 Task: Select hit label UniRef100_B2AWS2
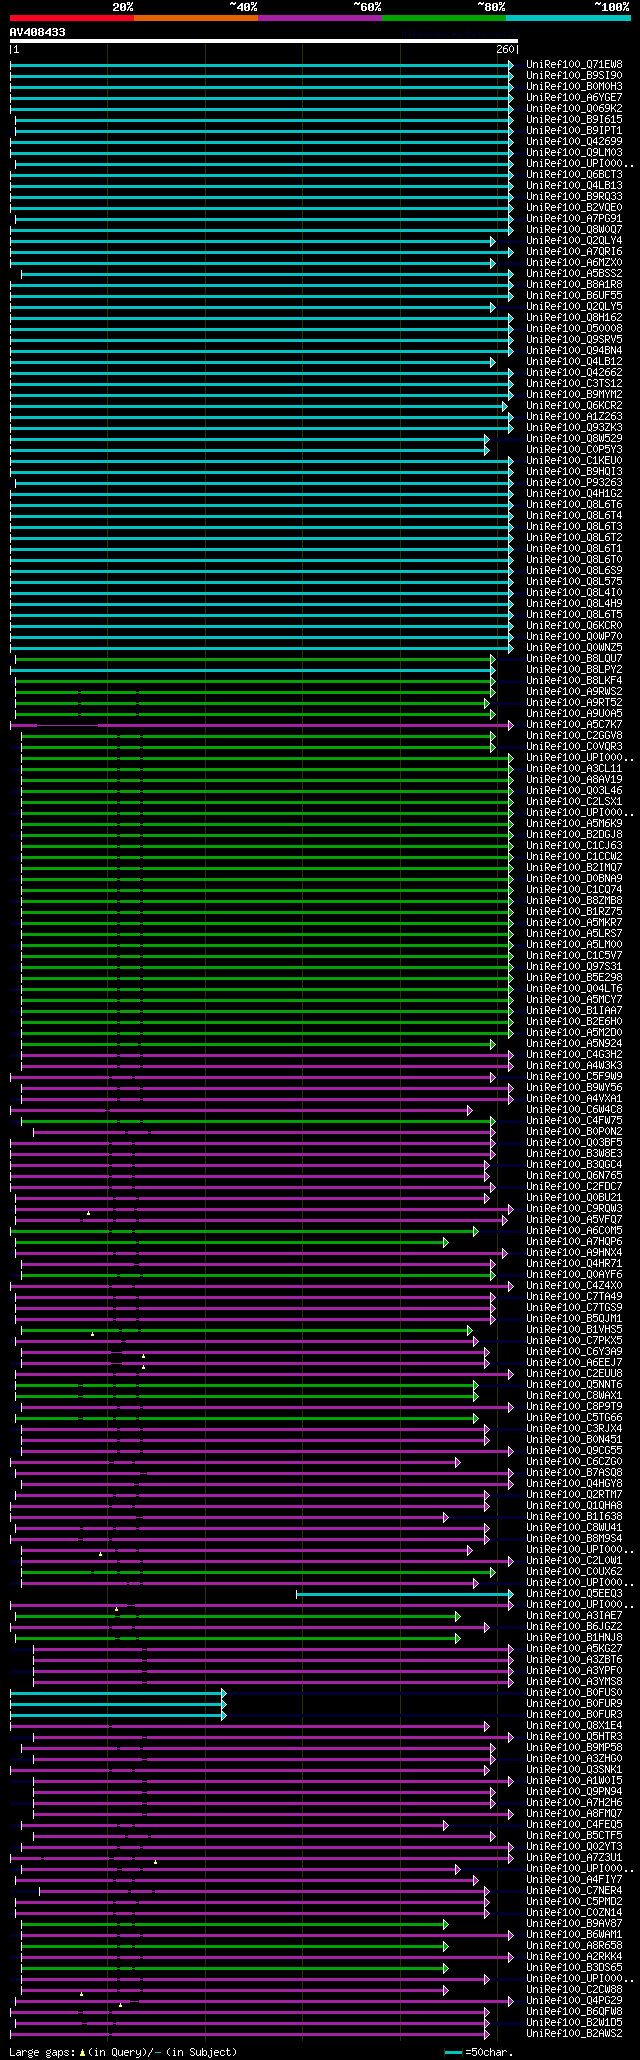point(574,2033)
